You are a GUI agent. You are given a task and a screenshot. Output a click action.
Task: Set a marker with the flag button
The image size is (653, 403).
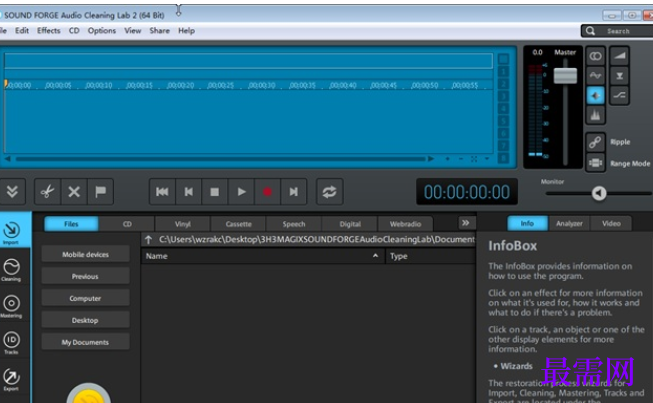click(100, 192)
